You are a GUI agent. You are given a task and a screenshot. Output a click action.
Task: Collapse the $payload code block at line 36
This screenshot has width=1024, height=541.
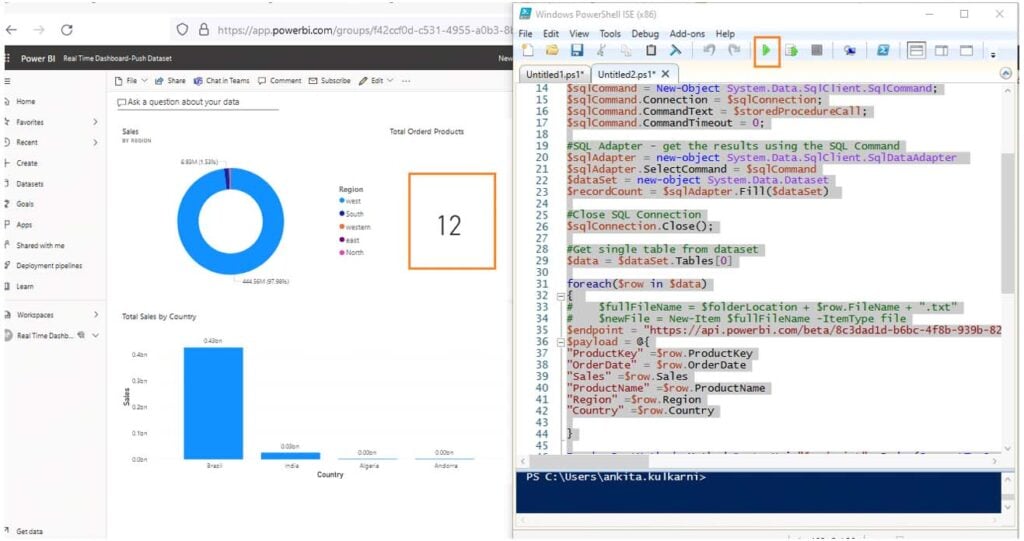point(560,342)
